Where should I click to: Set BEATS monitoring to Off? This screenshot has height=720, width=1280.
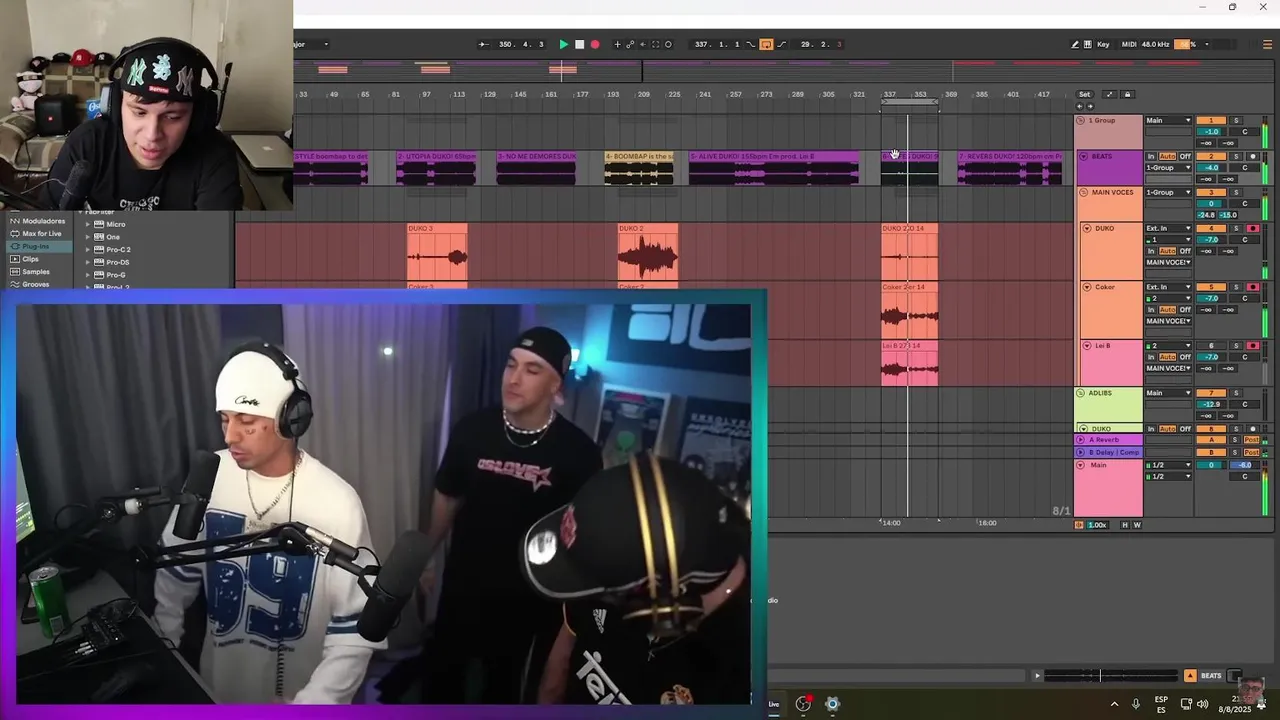tap(1185, 156)
